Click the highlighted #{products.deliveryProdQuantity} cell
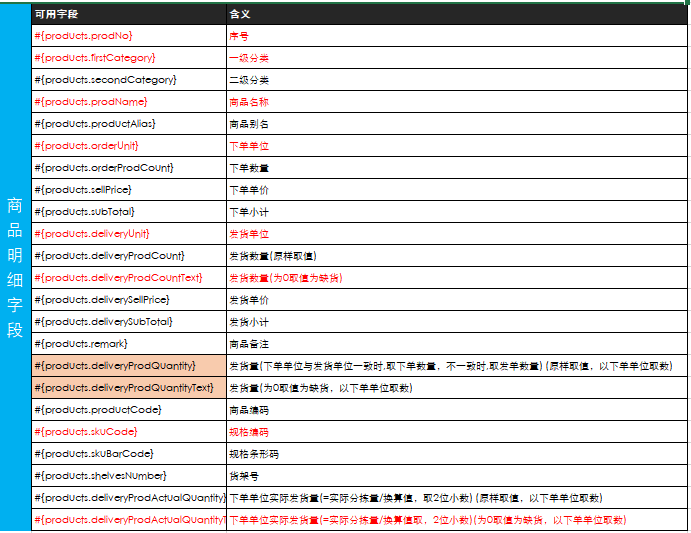 coord(129,365)
